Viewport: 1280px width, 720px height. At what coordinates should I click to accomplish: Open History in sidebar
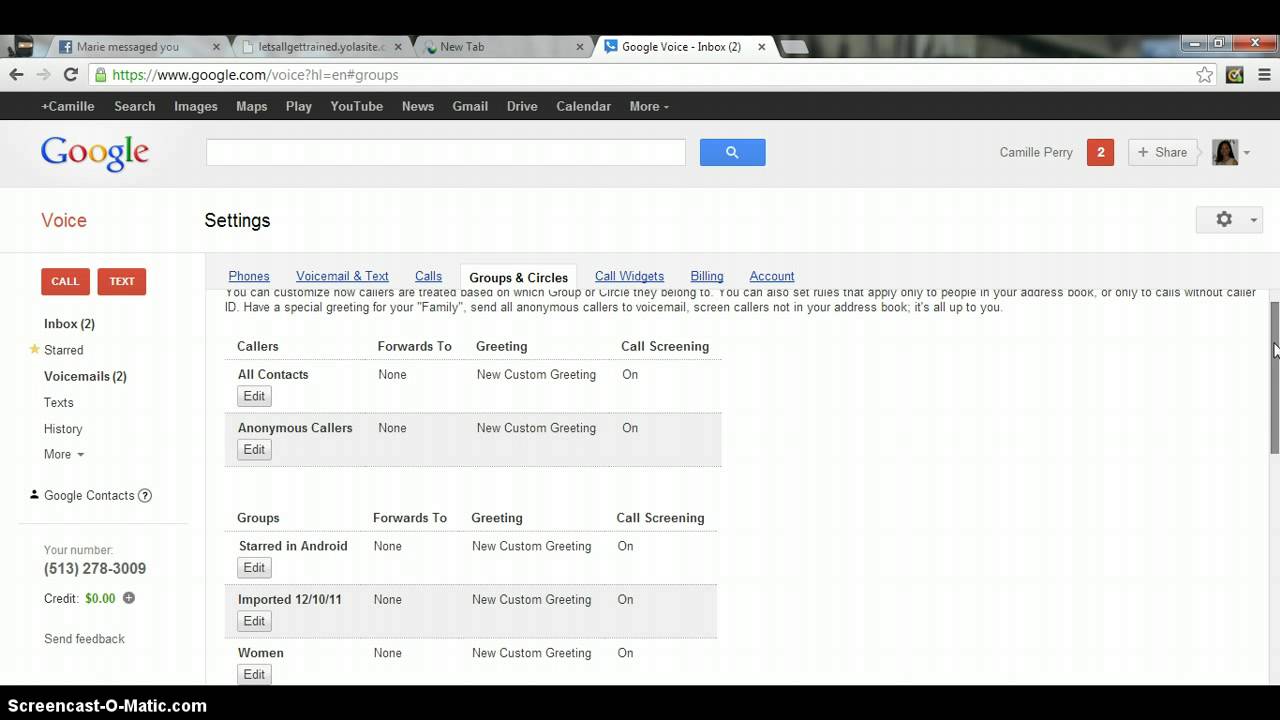[x=63, y=428]
